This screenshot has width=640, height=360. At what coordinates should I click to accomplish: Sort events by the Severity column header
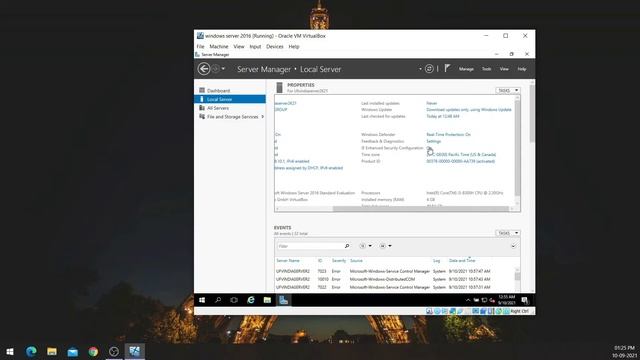point(339,260)
